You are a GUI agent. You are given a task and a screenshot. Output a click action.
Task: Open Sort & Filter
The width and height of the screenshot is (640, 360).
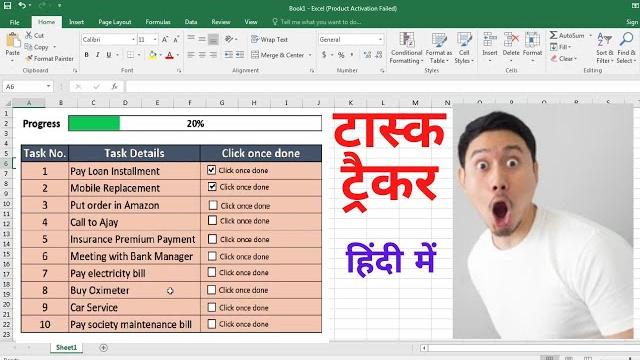coord(604,48)
